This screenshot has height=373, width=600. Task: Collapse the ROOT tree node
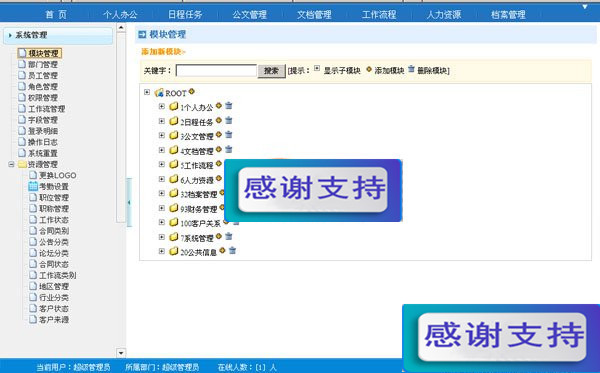tap(147, 92)
